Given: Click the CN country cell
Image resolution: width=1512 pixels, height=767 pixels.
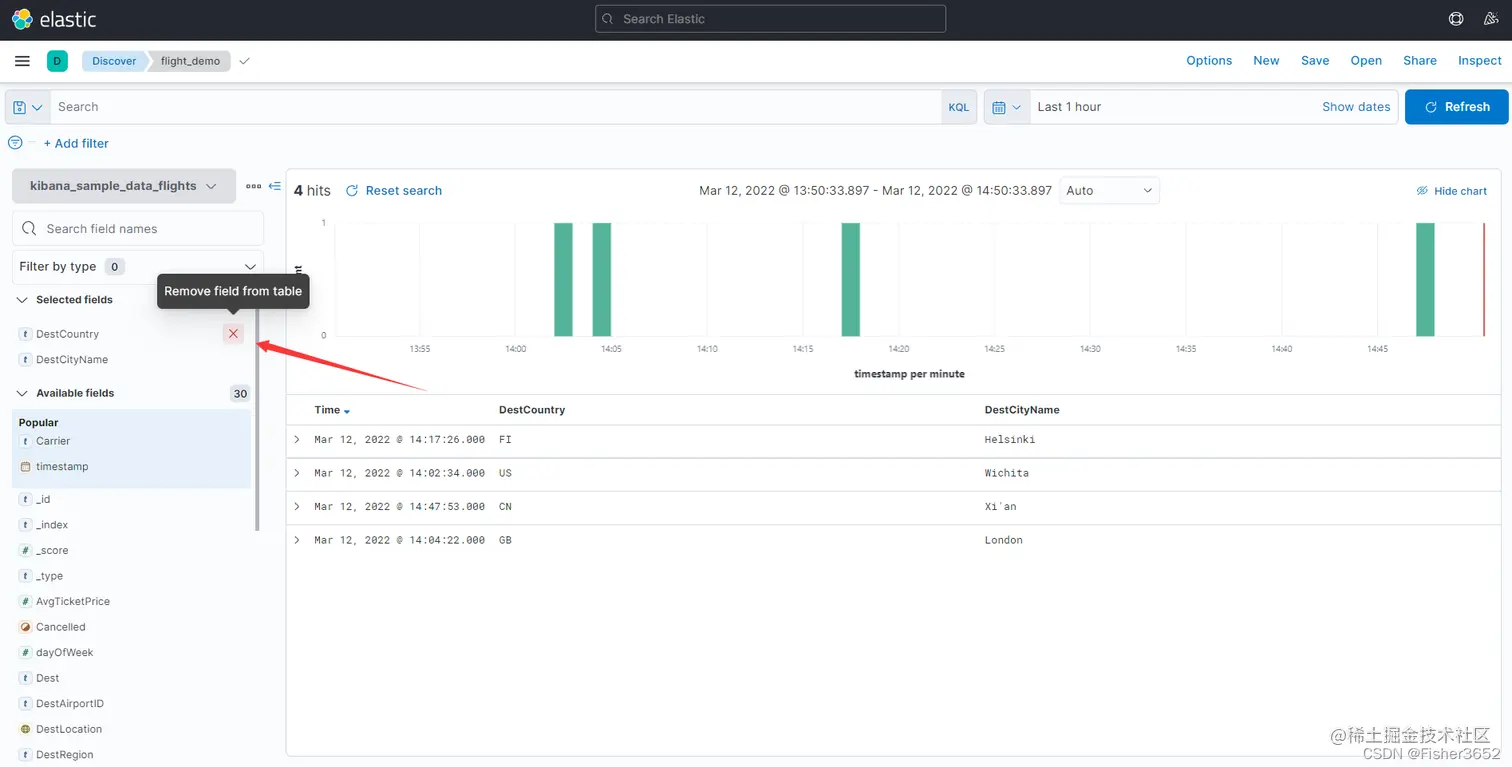Looking at the screenshot, I should pyautogui.click(x=505, y=507).
